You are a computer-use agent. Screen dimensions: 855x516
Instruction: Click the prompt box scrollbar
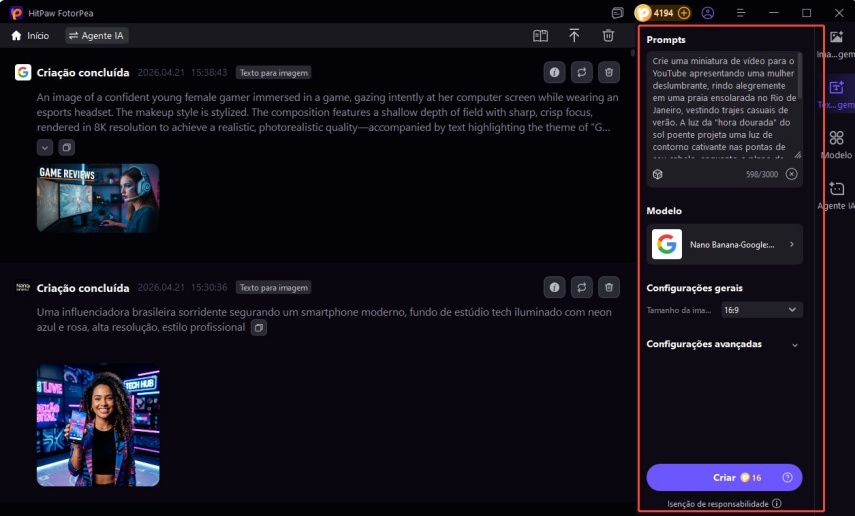pyautogui.click(x=800, y=74)
